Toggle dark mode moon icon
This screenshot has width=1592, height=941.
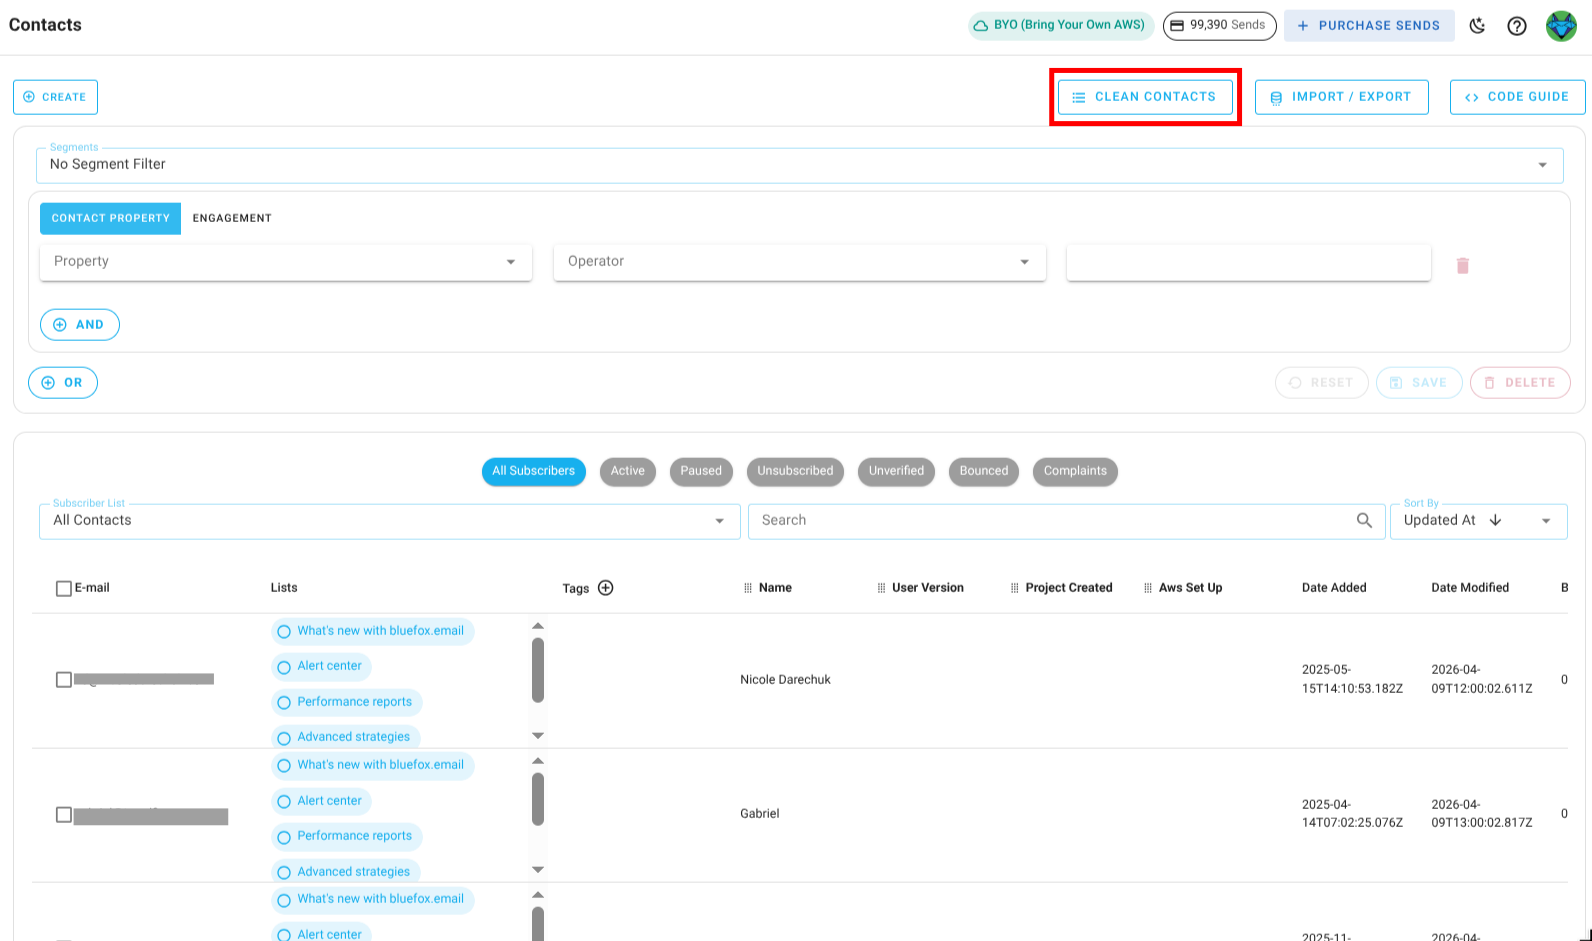pyautogui.click(x=1477, y=26)
